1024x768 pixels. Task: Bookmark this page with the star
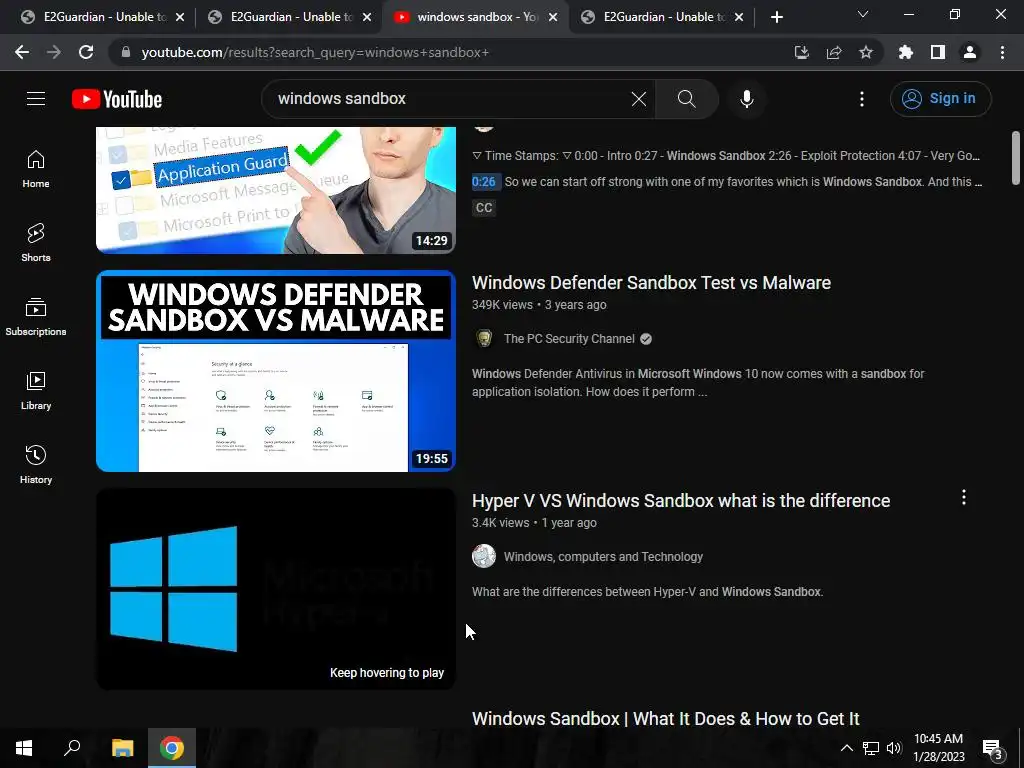[x=866, y=52]
